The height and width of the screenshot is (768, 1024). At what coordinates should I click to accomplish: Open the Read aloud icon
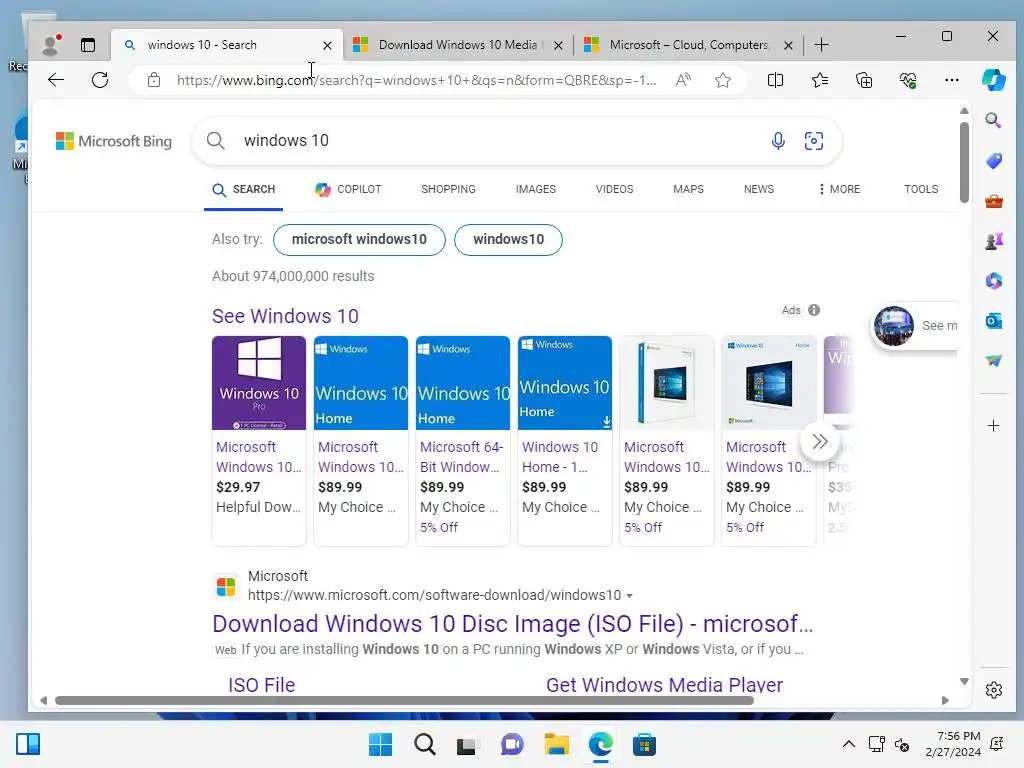tap(683, 80)
